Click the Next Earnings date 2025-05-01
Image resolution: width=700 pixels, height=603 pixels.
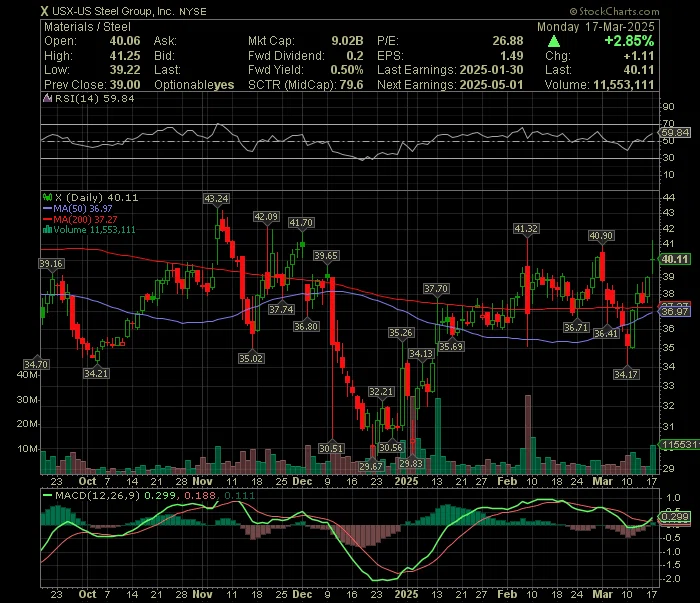click(x=491, y=85)
